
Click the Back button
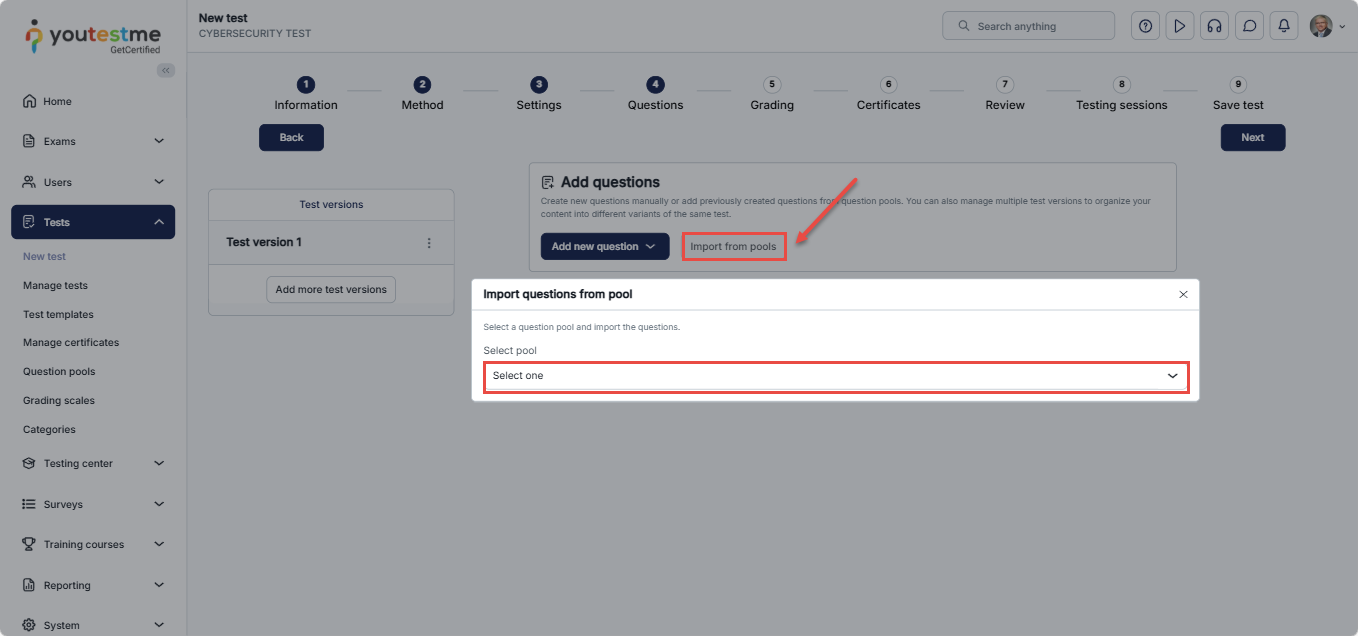pos(291,138)
